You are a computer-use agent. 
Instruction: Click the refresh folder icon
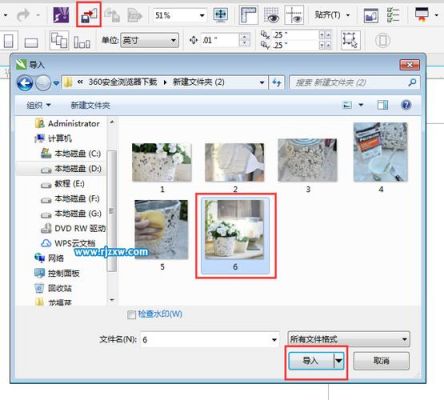(277, 82)
